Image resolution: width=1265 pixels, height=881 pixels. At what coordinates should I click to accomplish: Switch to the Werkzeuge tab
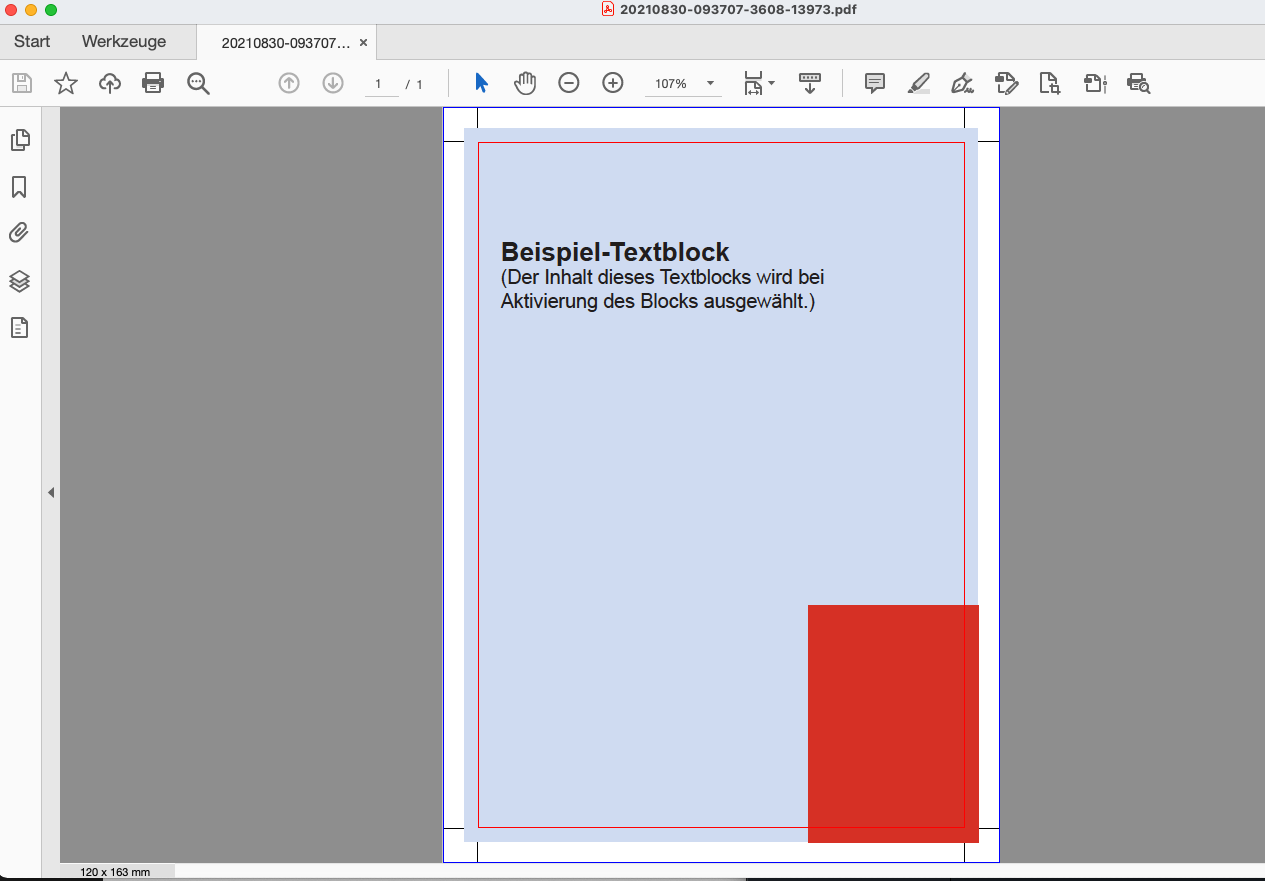click(x=124, y=42)
